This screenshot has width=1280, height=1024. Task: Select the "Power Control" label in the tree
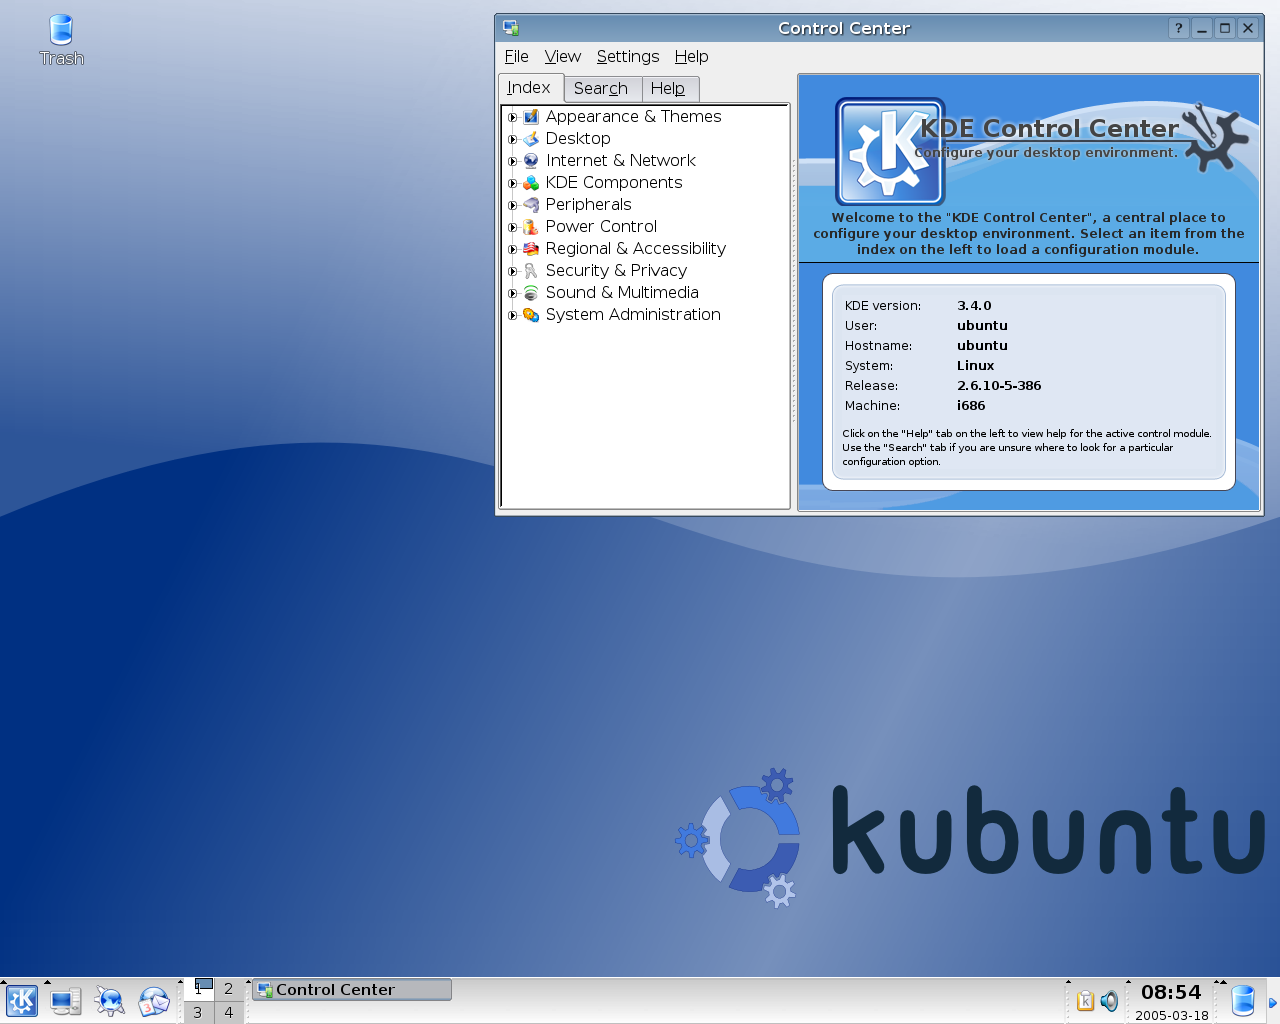coord(601,227)
